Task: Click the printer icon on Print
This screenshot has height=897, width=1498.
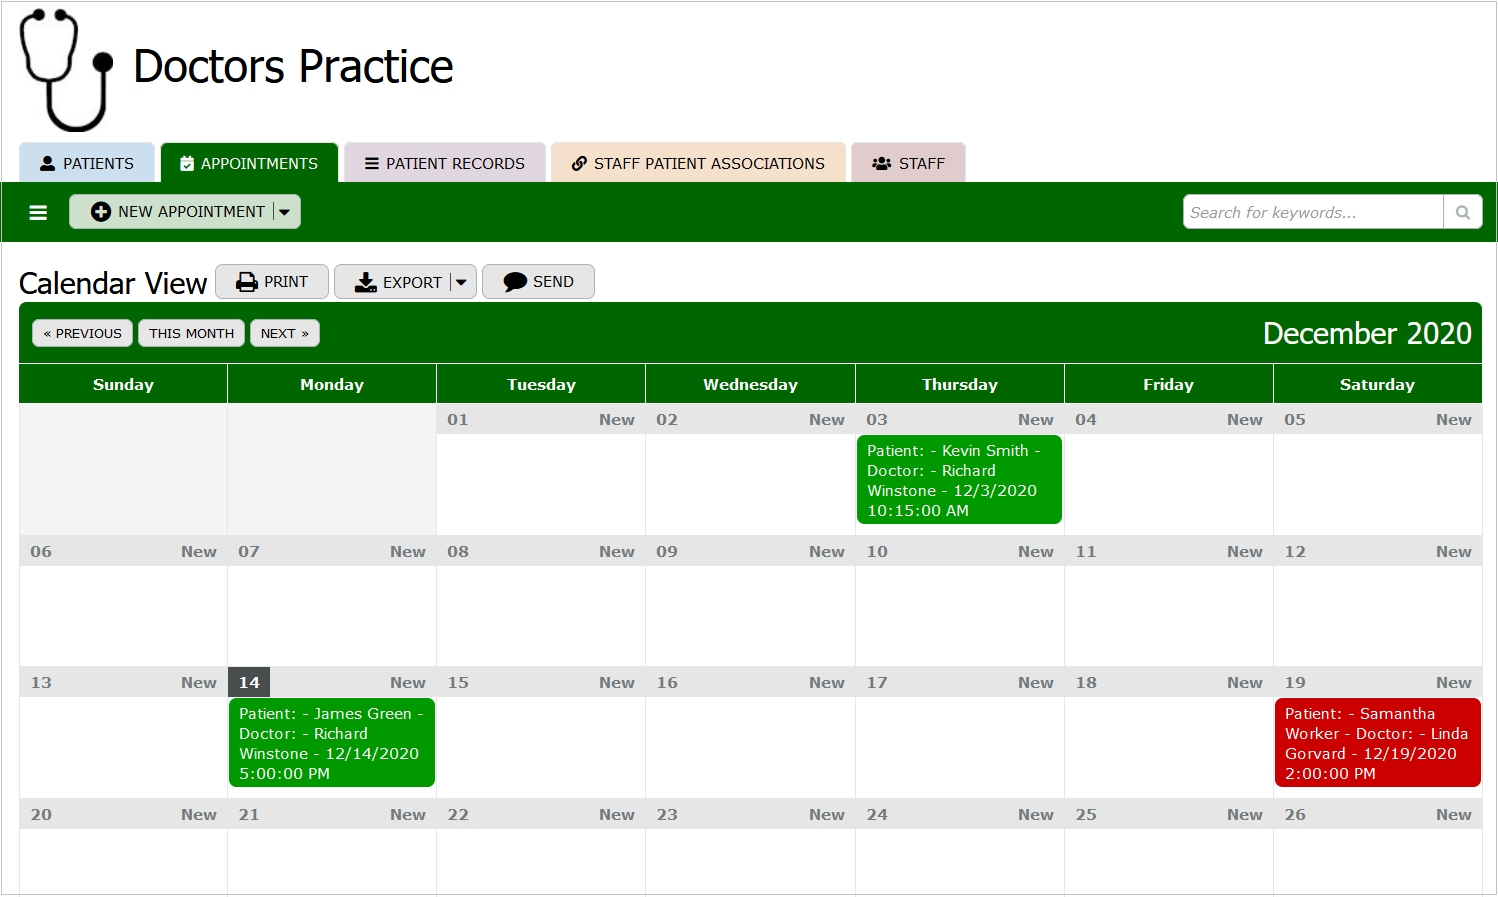Action: pyautogui.click(x=246, y=282)
